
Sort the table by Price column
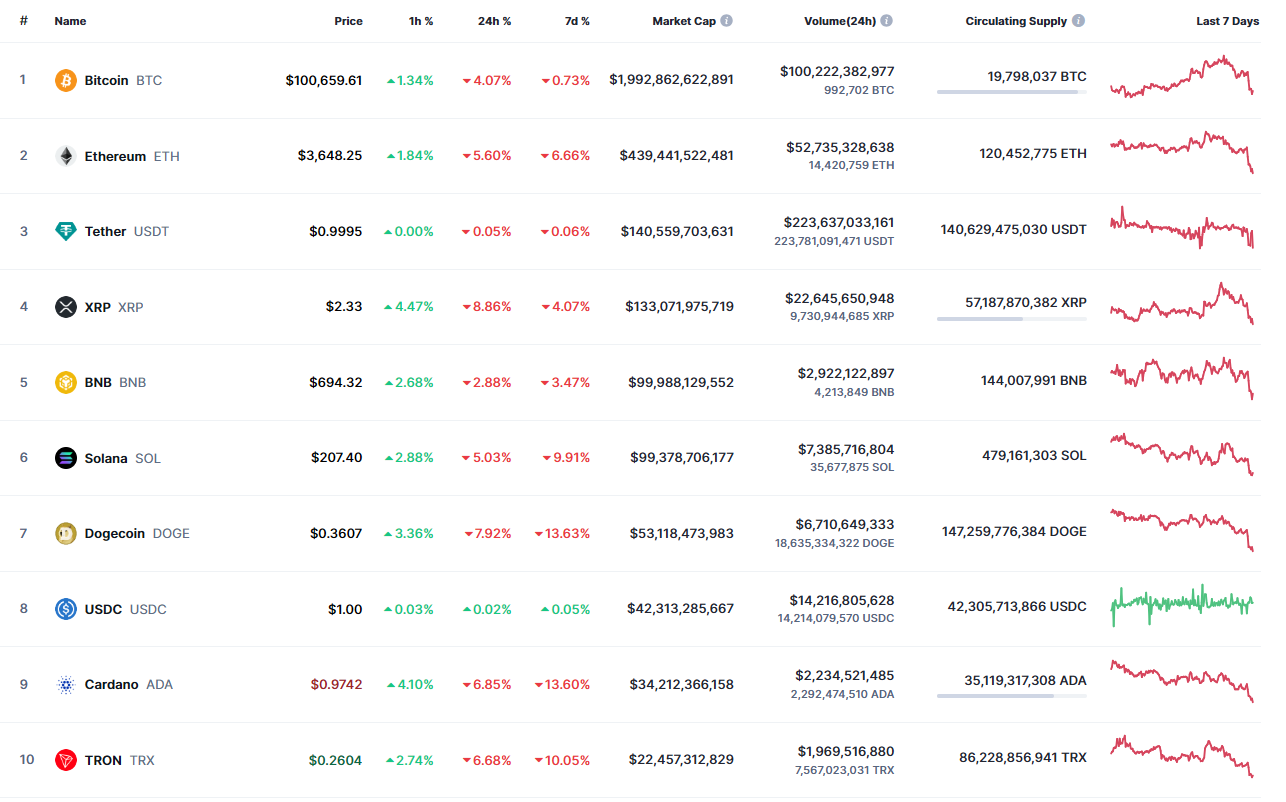(349, 21)
